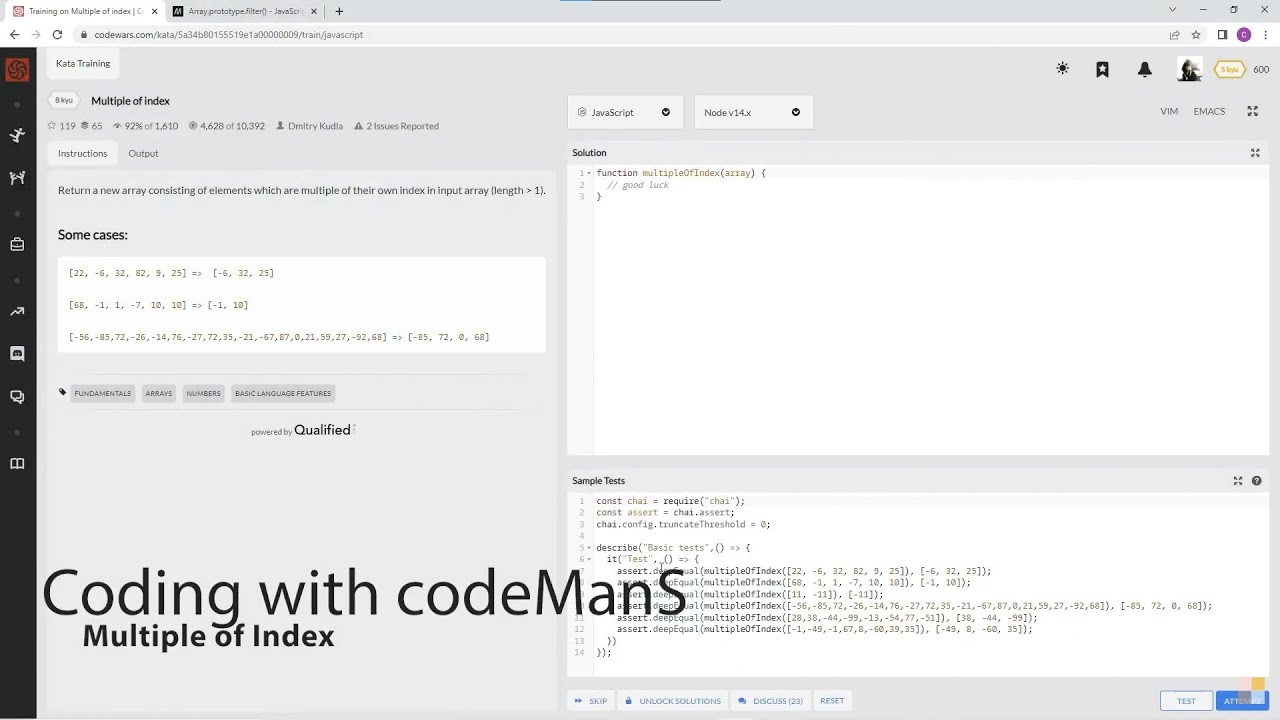Image resolution: width=1280 pixels, height=720 pixels.
Task: Open the discussions chat sidebar icon
Action: (17, 397)
